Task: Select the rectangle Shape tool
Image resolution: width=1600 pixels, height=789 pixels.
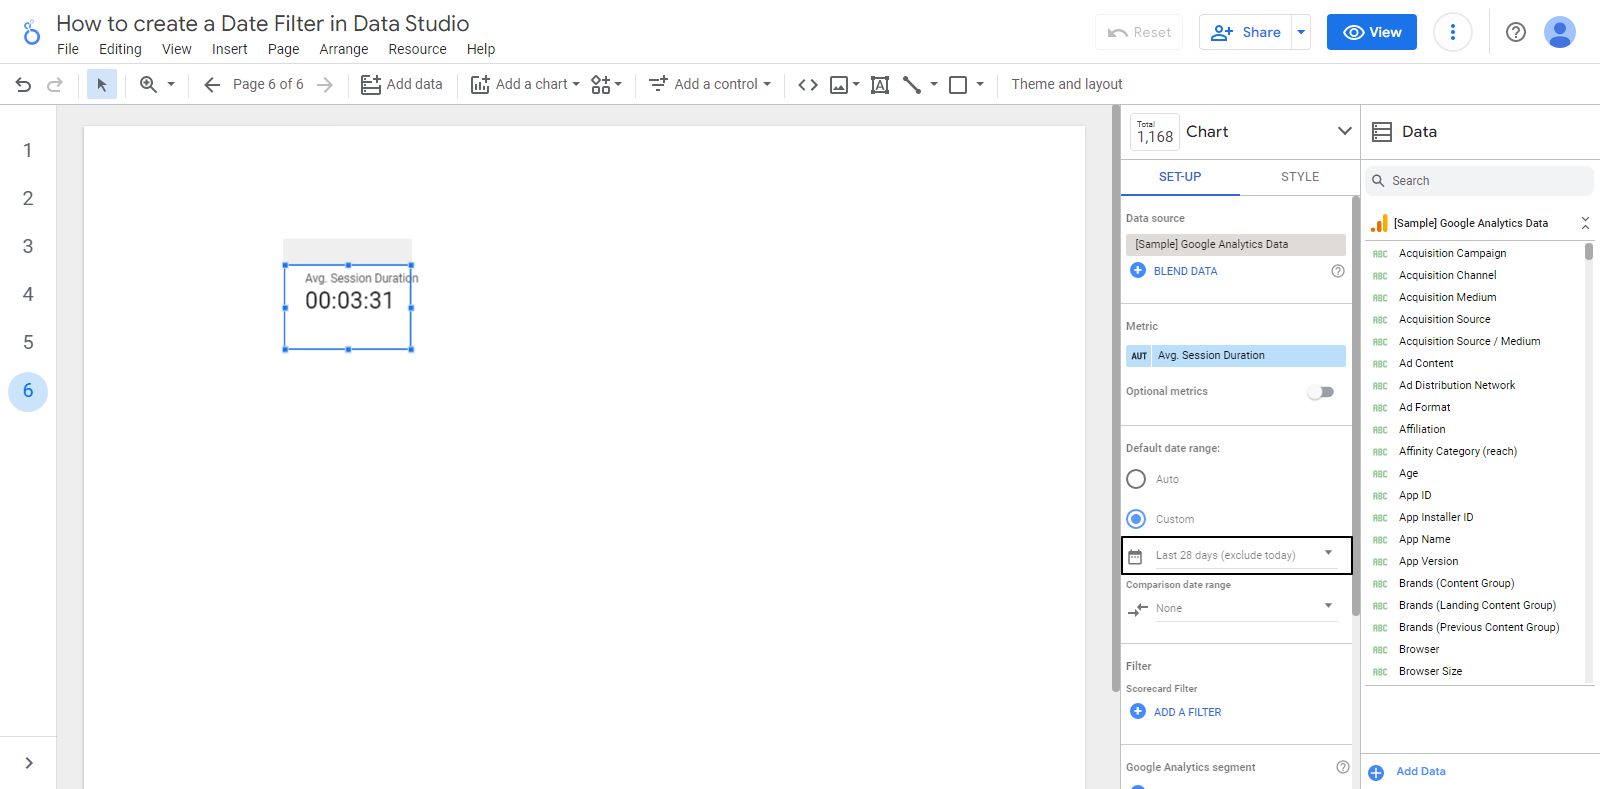Action: pos(958,85)
